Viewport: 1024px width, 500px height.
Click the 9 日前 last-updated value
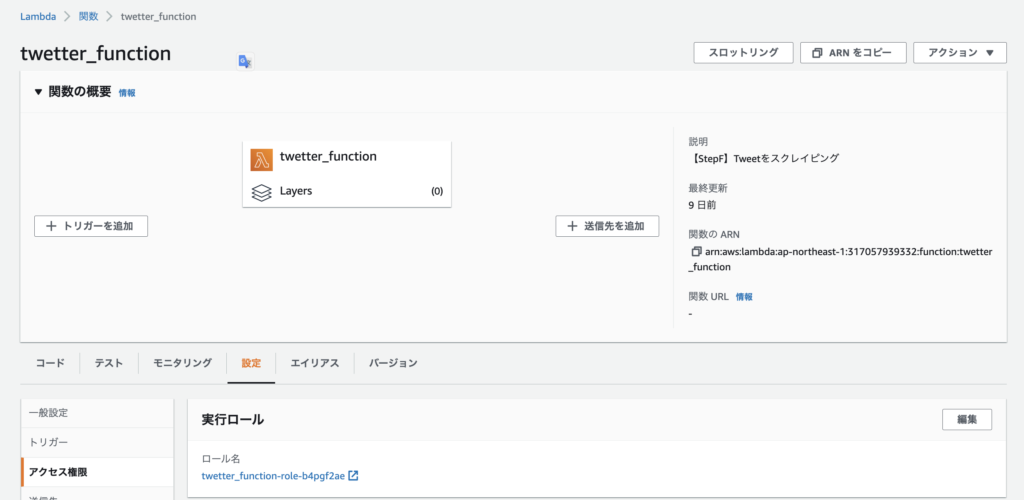click(704, 205)
